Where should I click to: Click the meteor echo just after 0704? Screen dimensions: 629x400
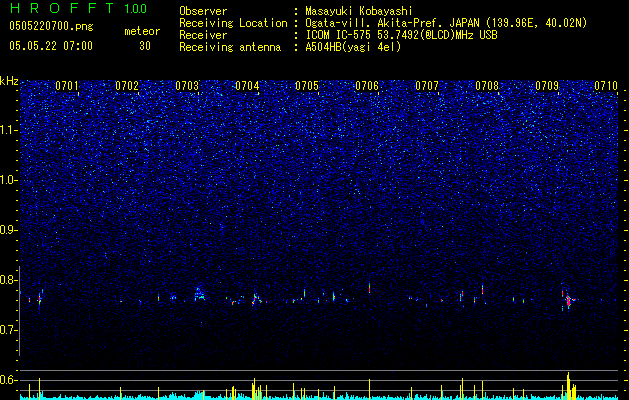[x=256, y=299]
